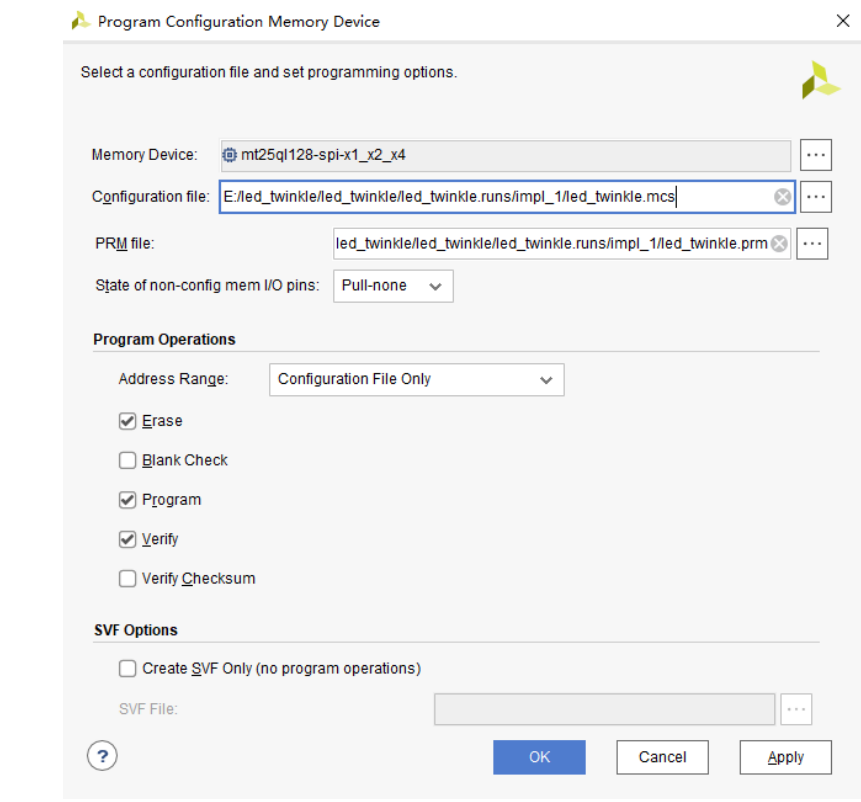Enable the Blank Check option
The width and height of the screenshot is (861, 802).
pos(127,460)
